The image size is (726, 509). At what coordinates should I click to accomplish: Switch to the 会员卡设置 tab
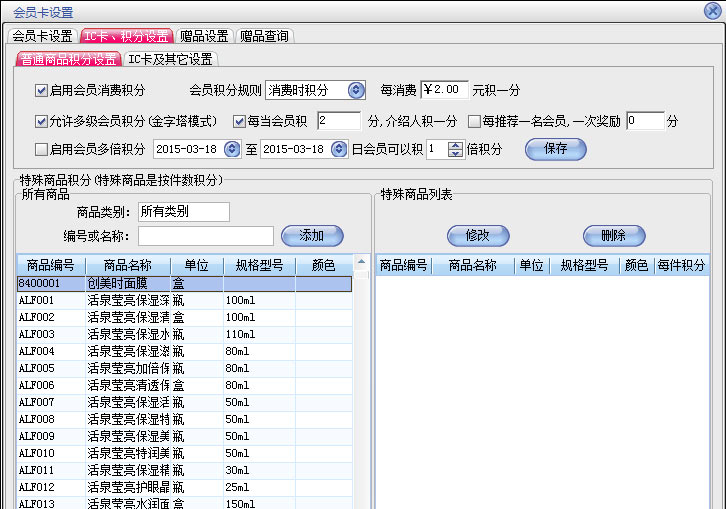pos(42,36)
